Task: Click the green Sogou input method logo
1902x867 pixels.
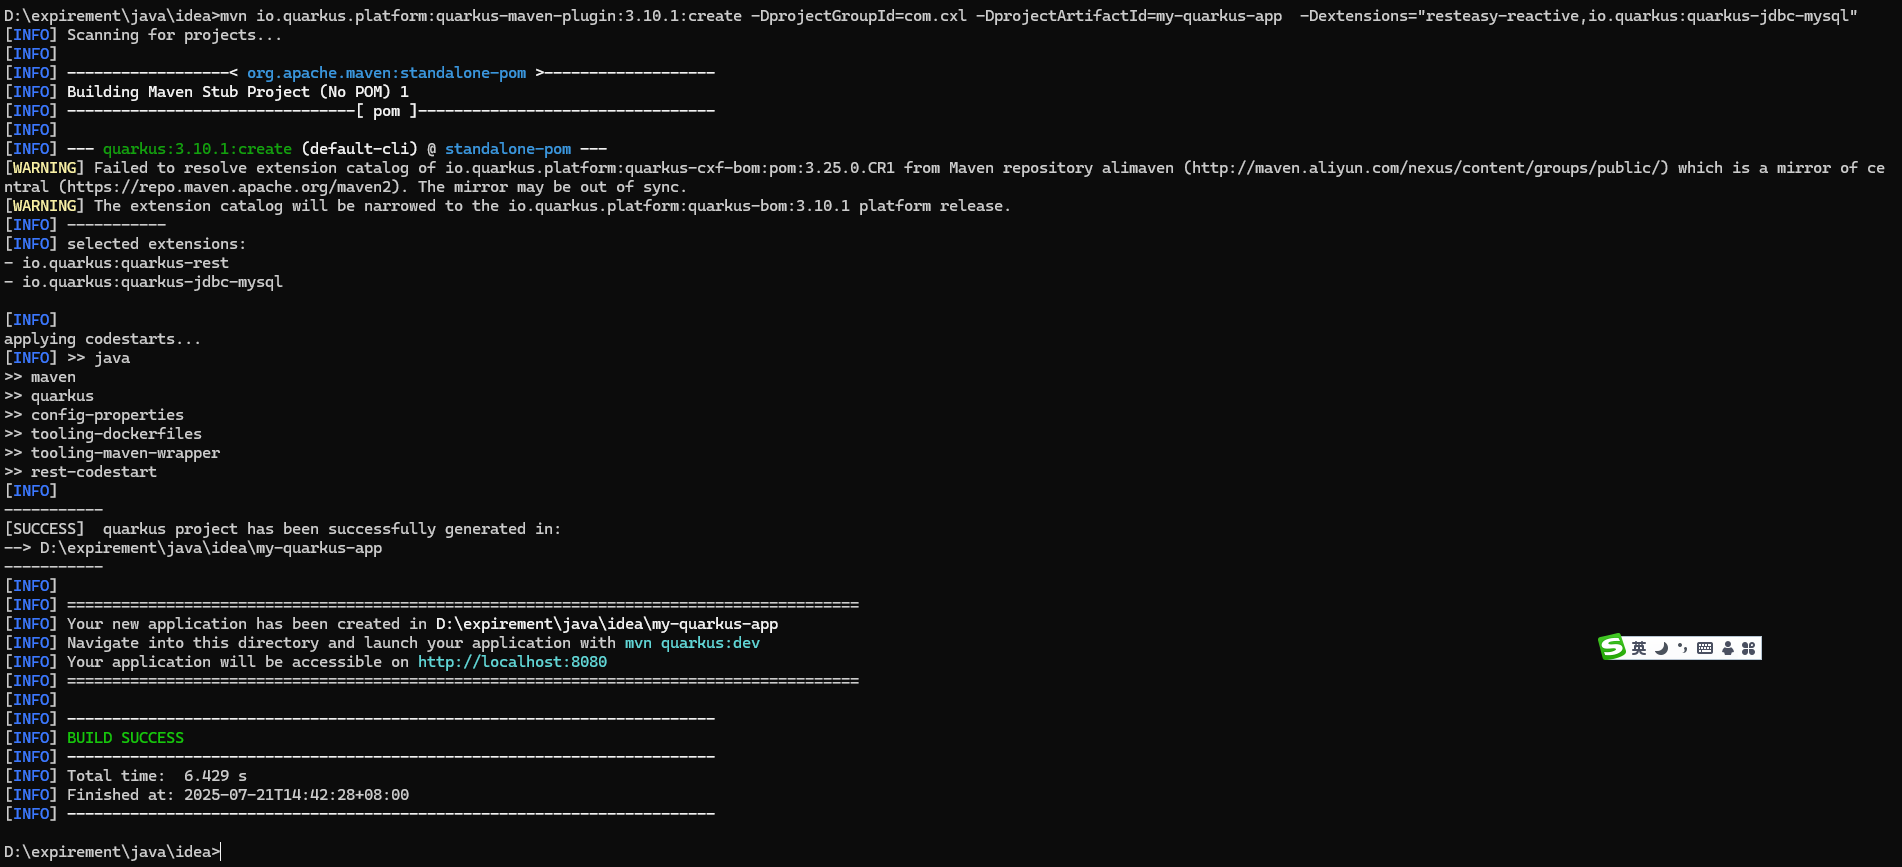Action: (x=1612, y=648)
